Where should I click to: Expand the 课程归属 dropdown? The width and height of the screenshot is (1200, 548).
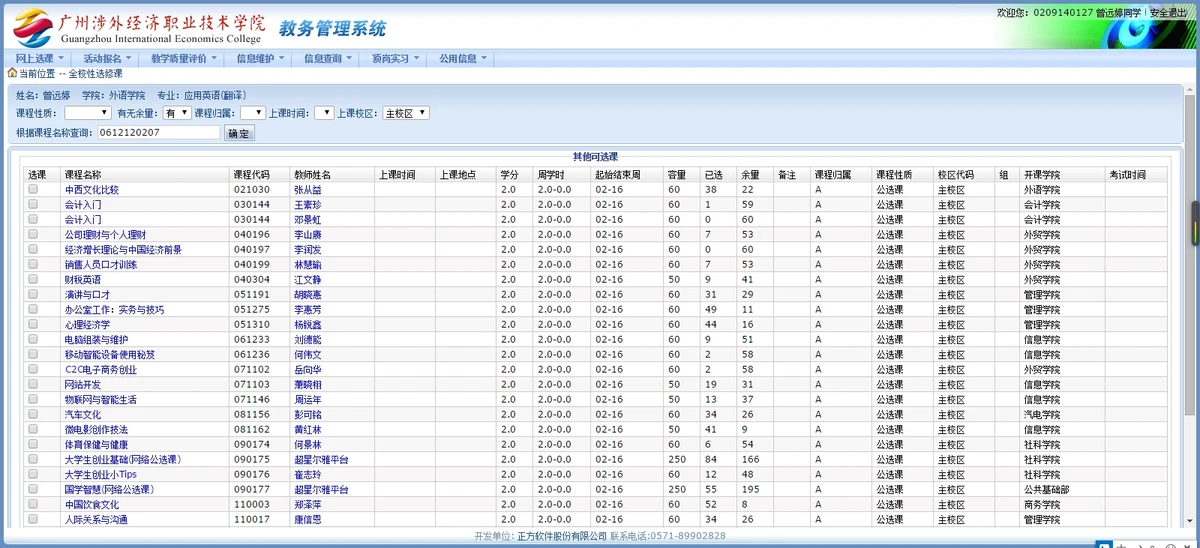[252, 113]
